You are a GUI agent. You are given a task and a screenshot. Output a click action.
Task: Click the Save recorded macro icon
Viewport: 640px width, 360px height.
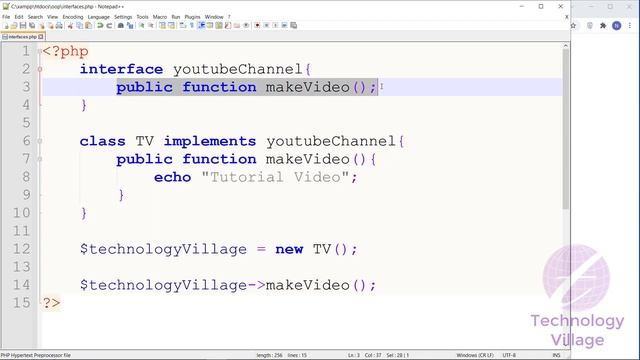pyautogui.click(x=293, y=25)
